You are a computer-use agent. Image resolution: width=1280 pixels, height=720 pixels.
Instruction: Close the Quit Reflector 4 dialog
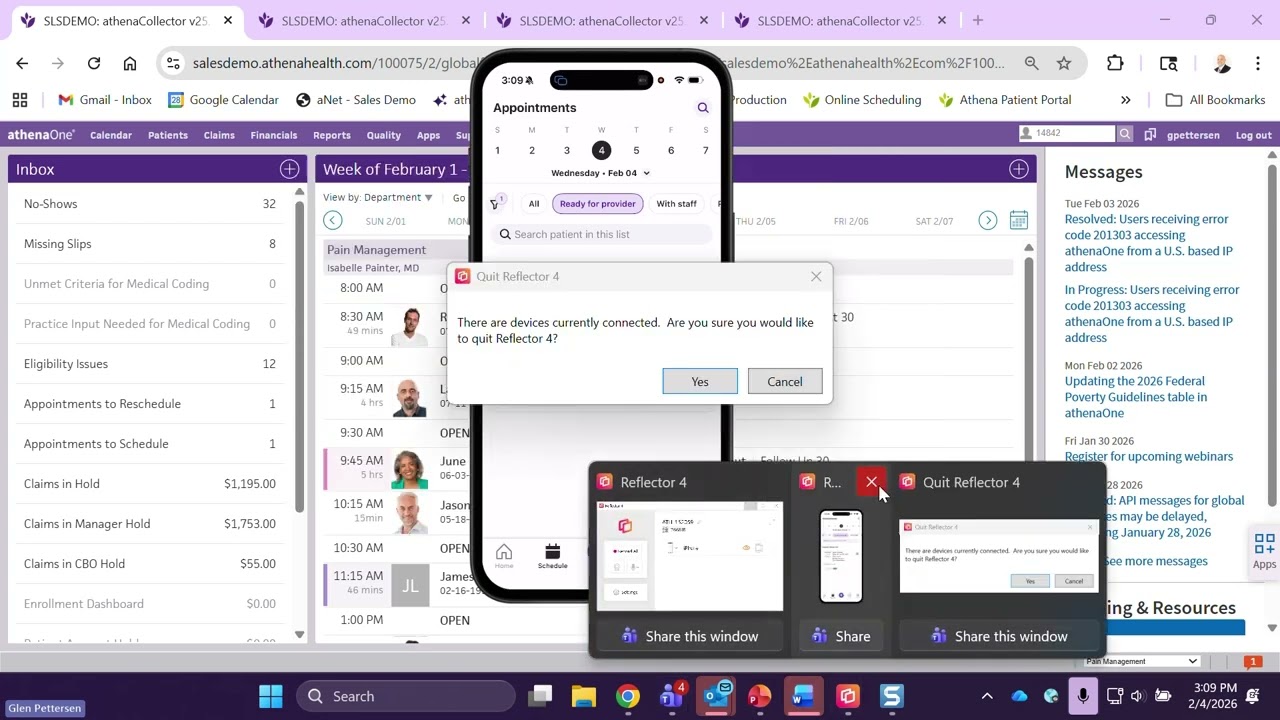pos(816,276)
